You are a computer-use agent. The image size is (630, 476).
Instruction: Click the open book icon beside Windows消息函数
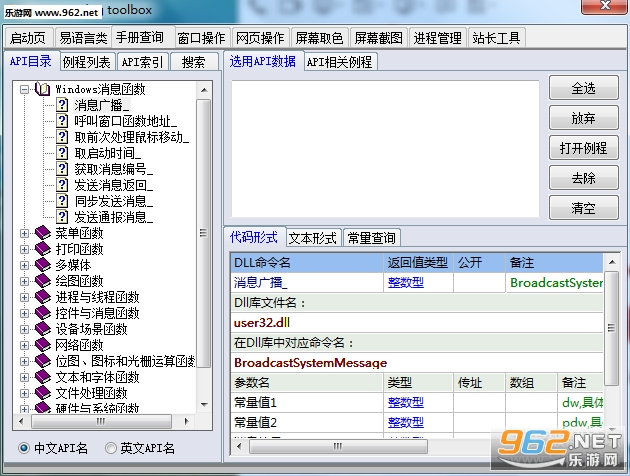[43, 89]
